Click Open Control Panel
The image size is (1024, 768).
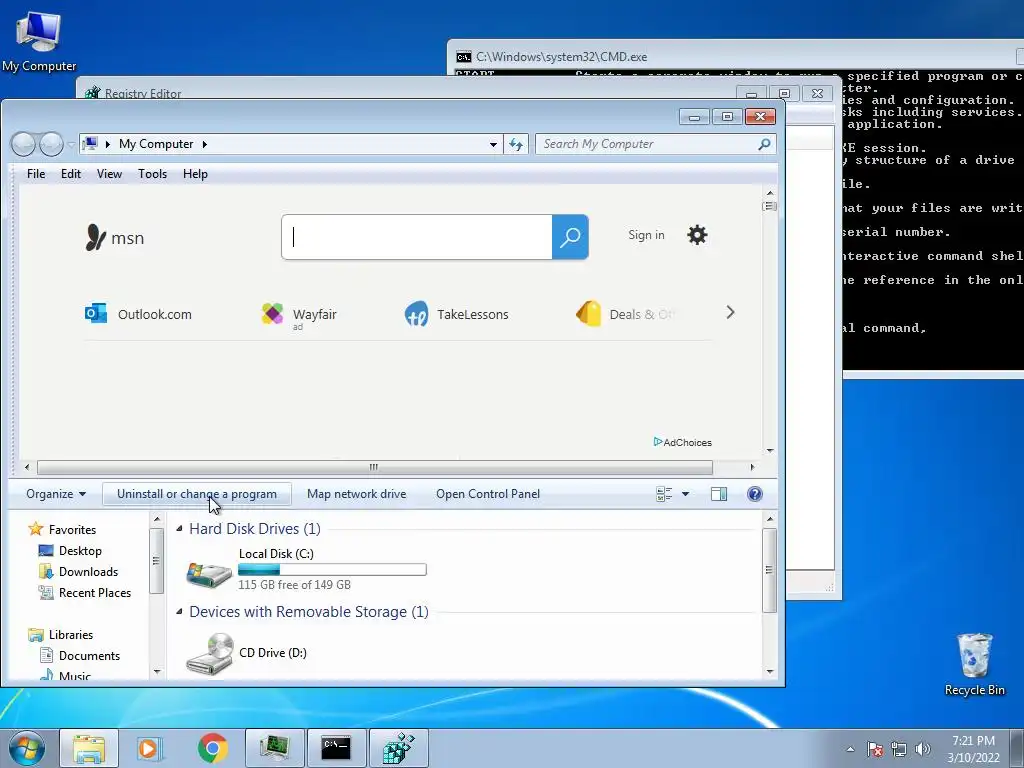point(488,494)
